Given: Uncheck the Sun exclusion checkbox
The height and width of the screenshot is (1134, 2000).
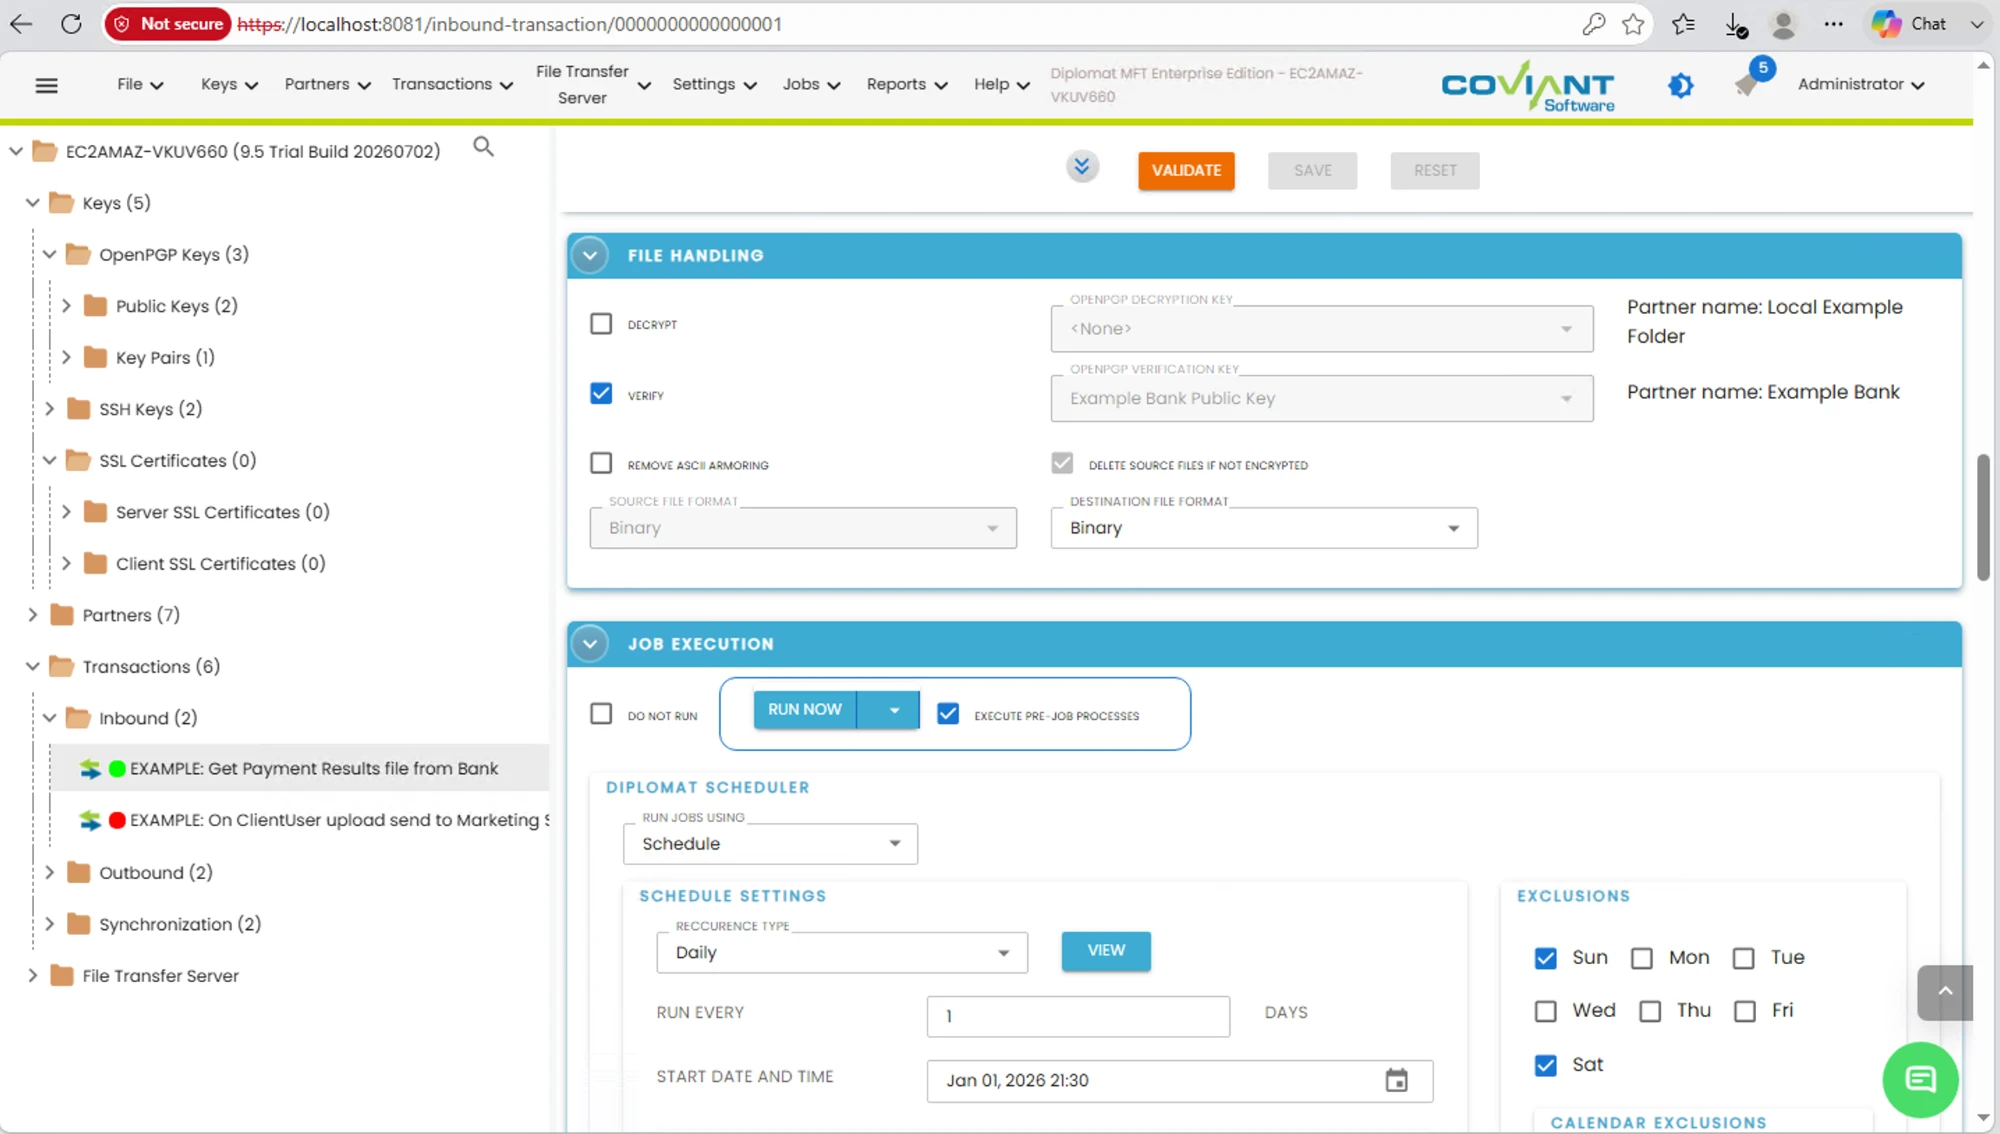Looking at the screenshot, I should 1546,958.
